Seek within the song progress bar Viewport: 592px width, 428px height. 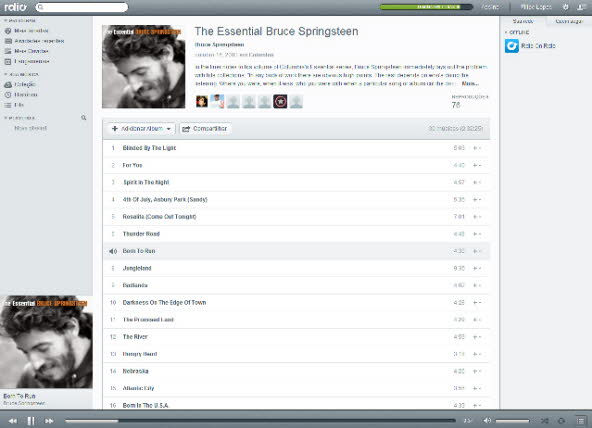pos(261,420)
